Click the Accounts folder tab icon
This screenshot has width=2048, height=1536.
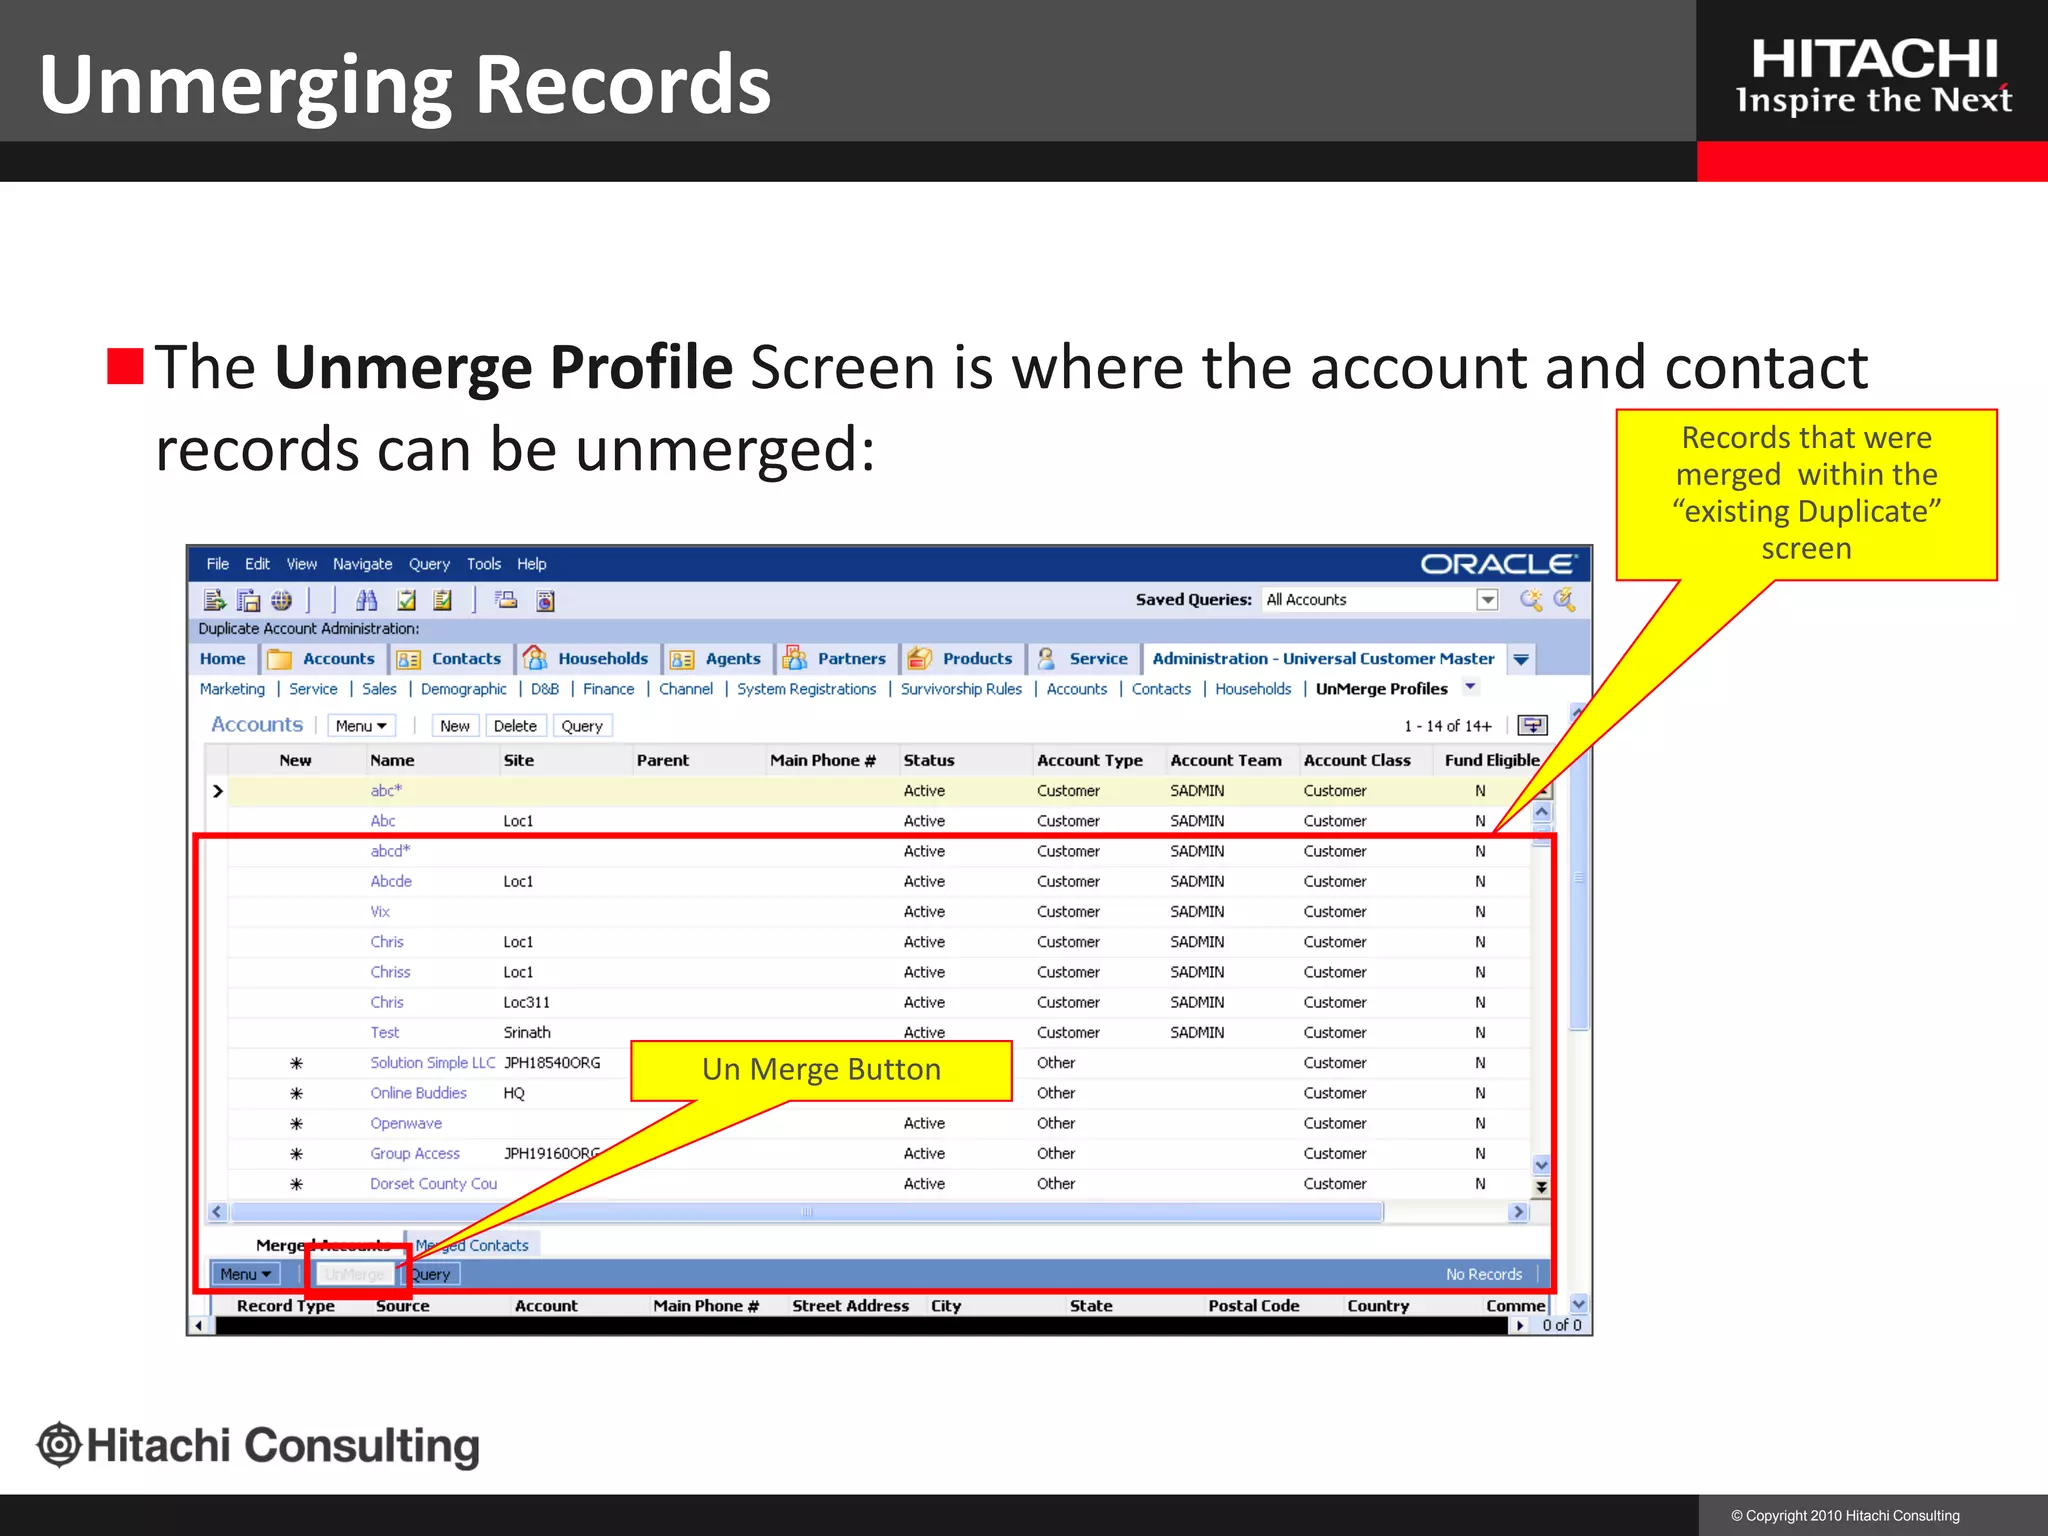click(280, 659)
